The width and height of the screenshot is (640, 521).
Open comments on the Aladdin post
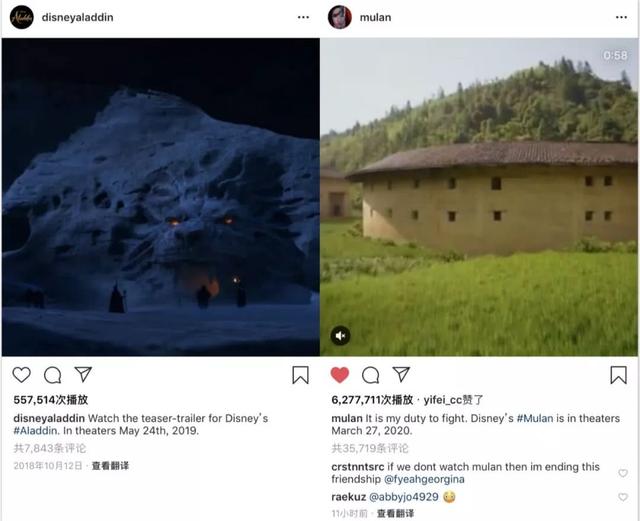53,375
